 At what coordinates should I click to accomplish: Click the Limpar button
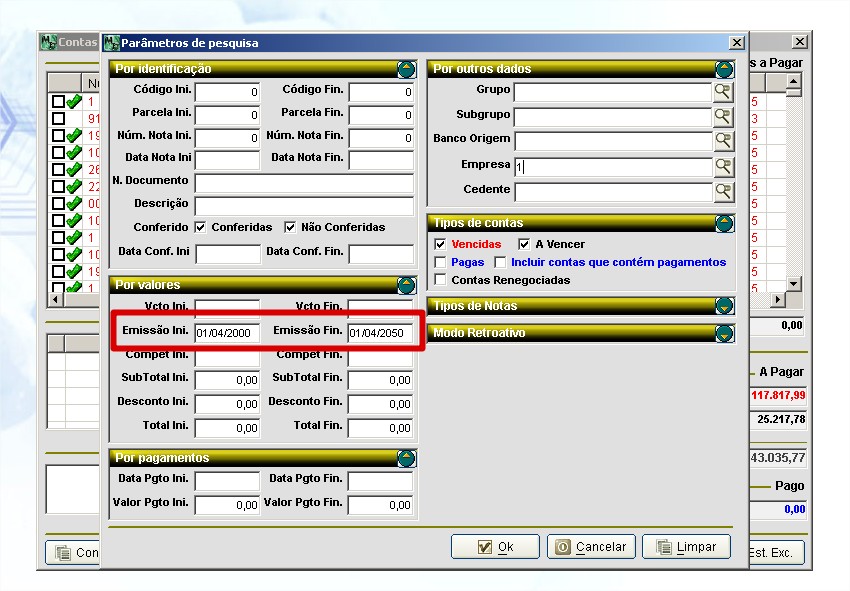click(x=686, y=547)
